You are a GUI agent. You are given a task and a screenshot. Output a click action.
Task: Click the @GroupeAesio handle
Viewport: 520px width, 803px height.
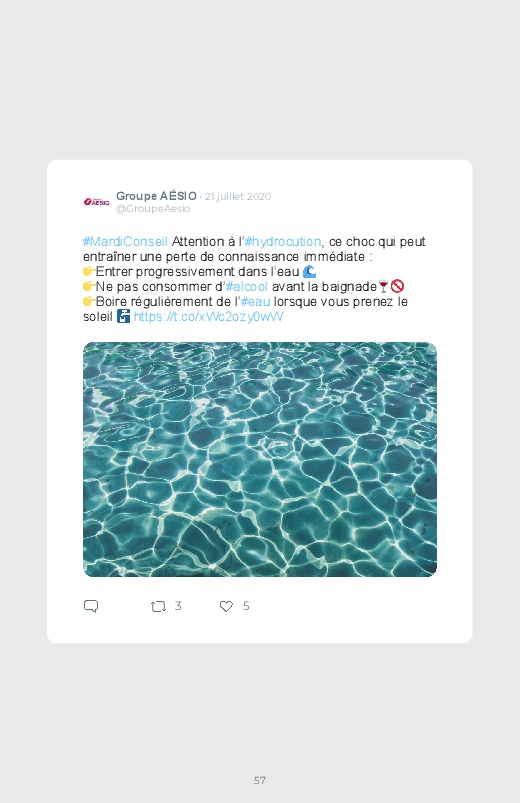[153, 208]
